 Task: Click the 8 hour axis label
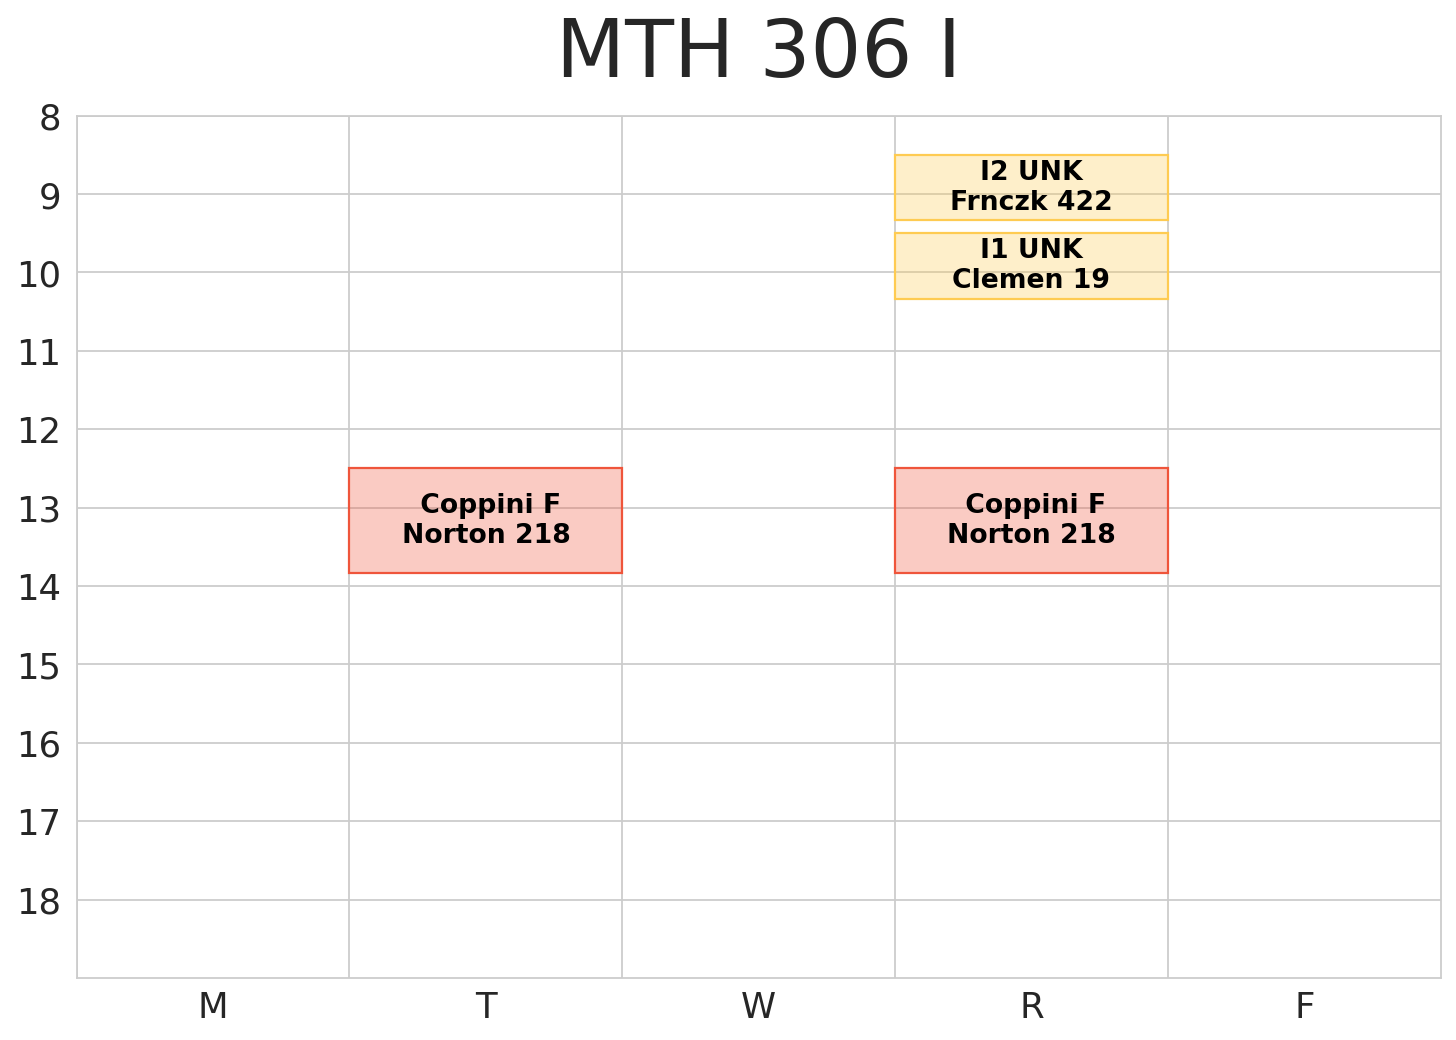[x=49, y=119]
